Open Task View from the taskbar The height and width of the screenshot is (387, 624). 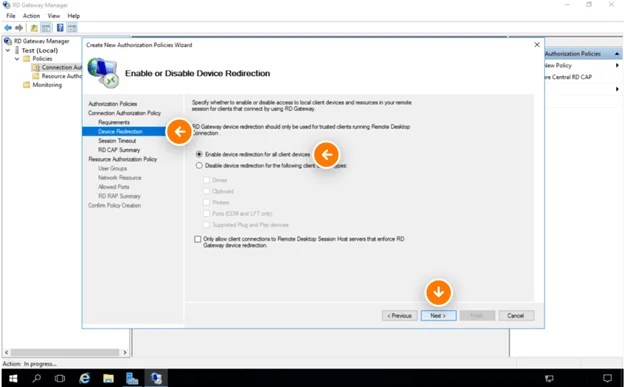pyautogui.click(x=60, y=378)
